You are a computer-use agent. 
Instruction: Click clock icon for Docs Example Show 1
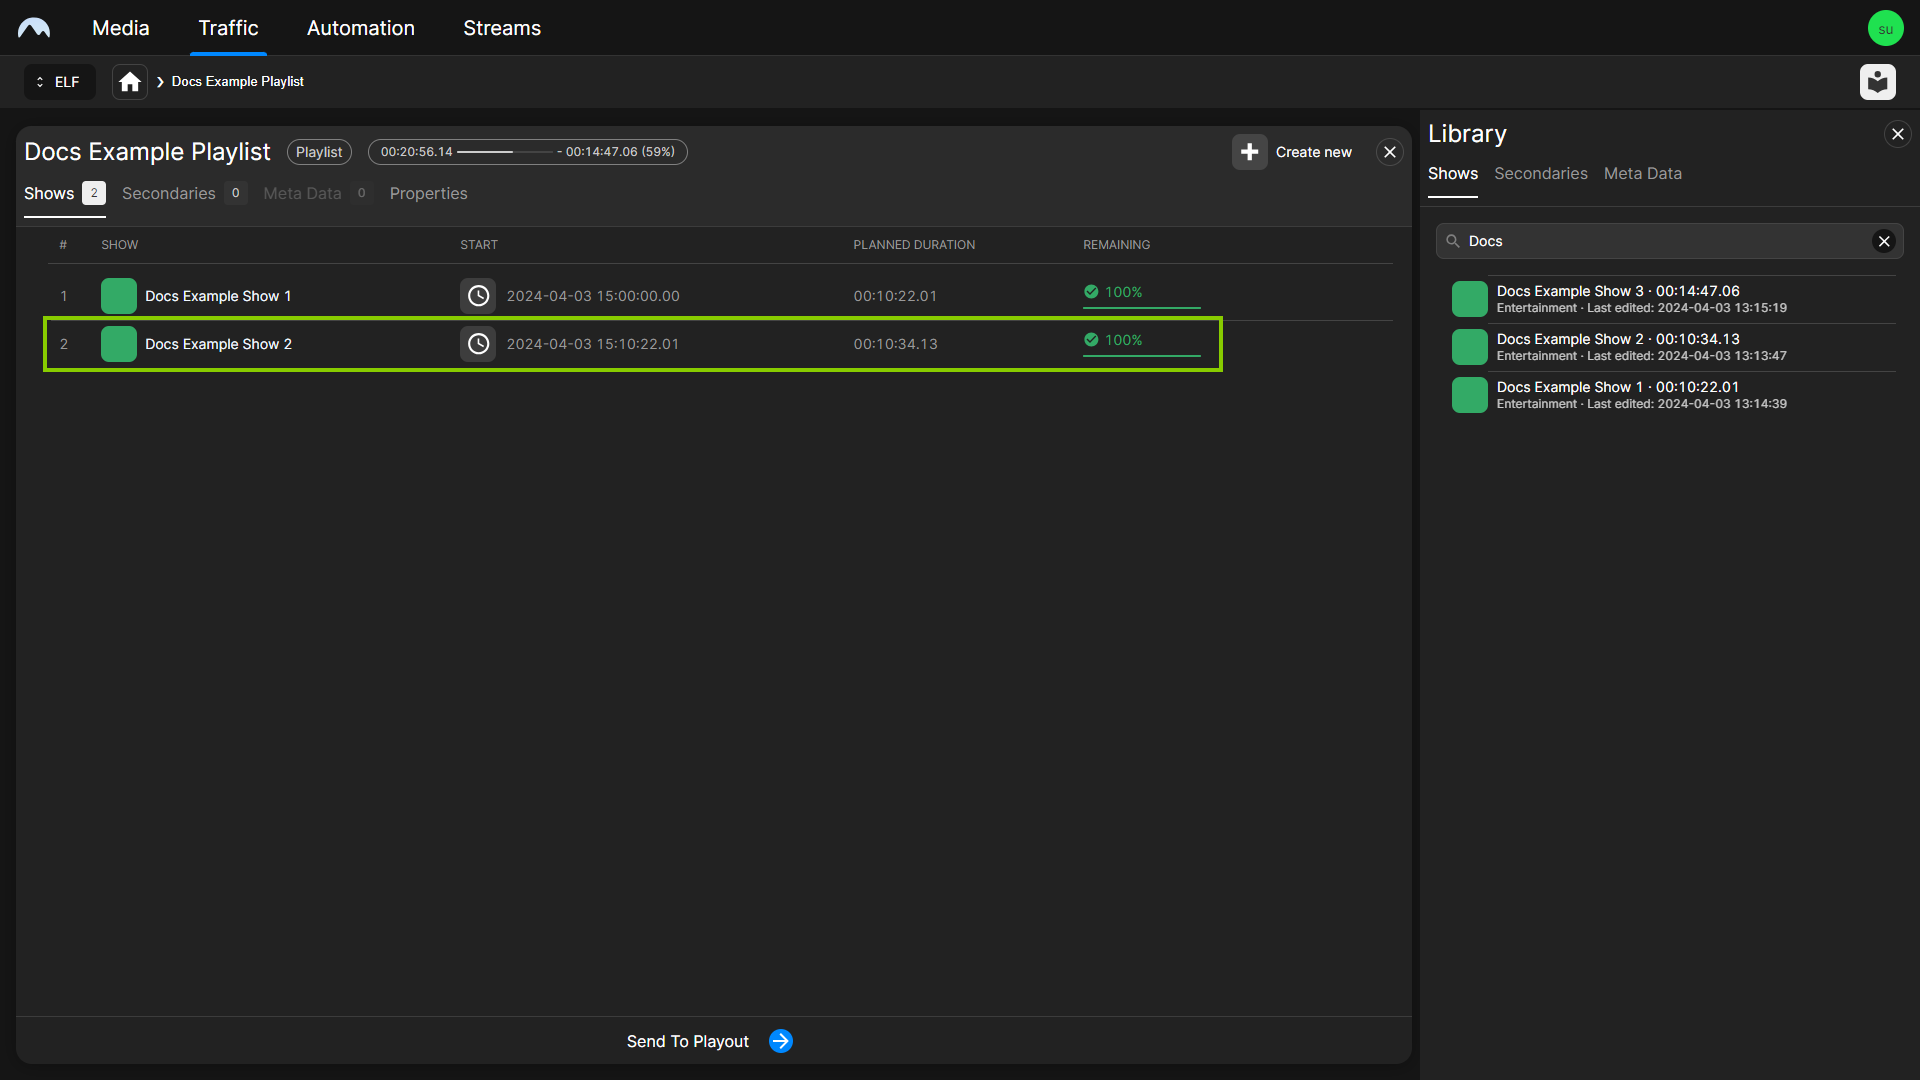(478, 296)
